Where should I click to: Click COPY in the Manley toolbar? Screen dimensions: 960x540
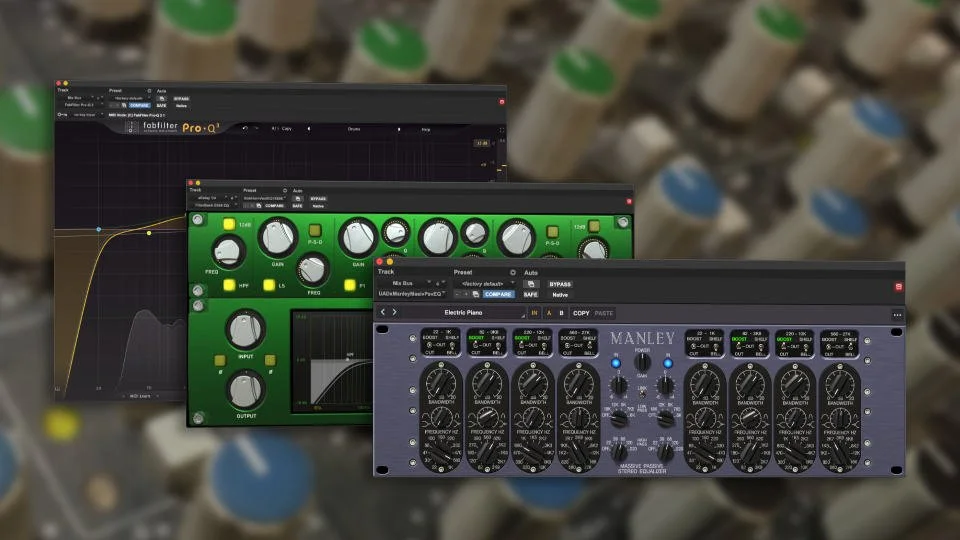point(581,313)
